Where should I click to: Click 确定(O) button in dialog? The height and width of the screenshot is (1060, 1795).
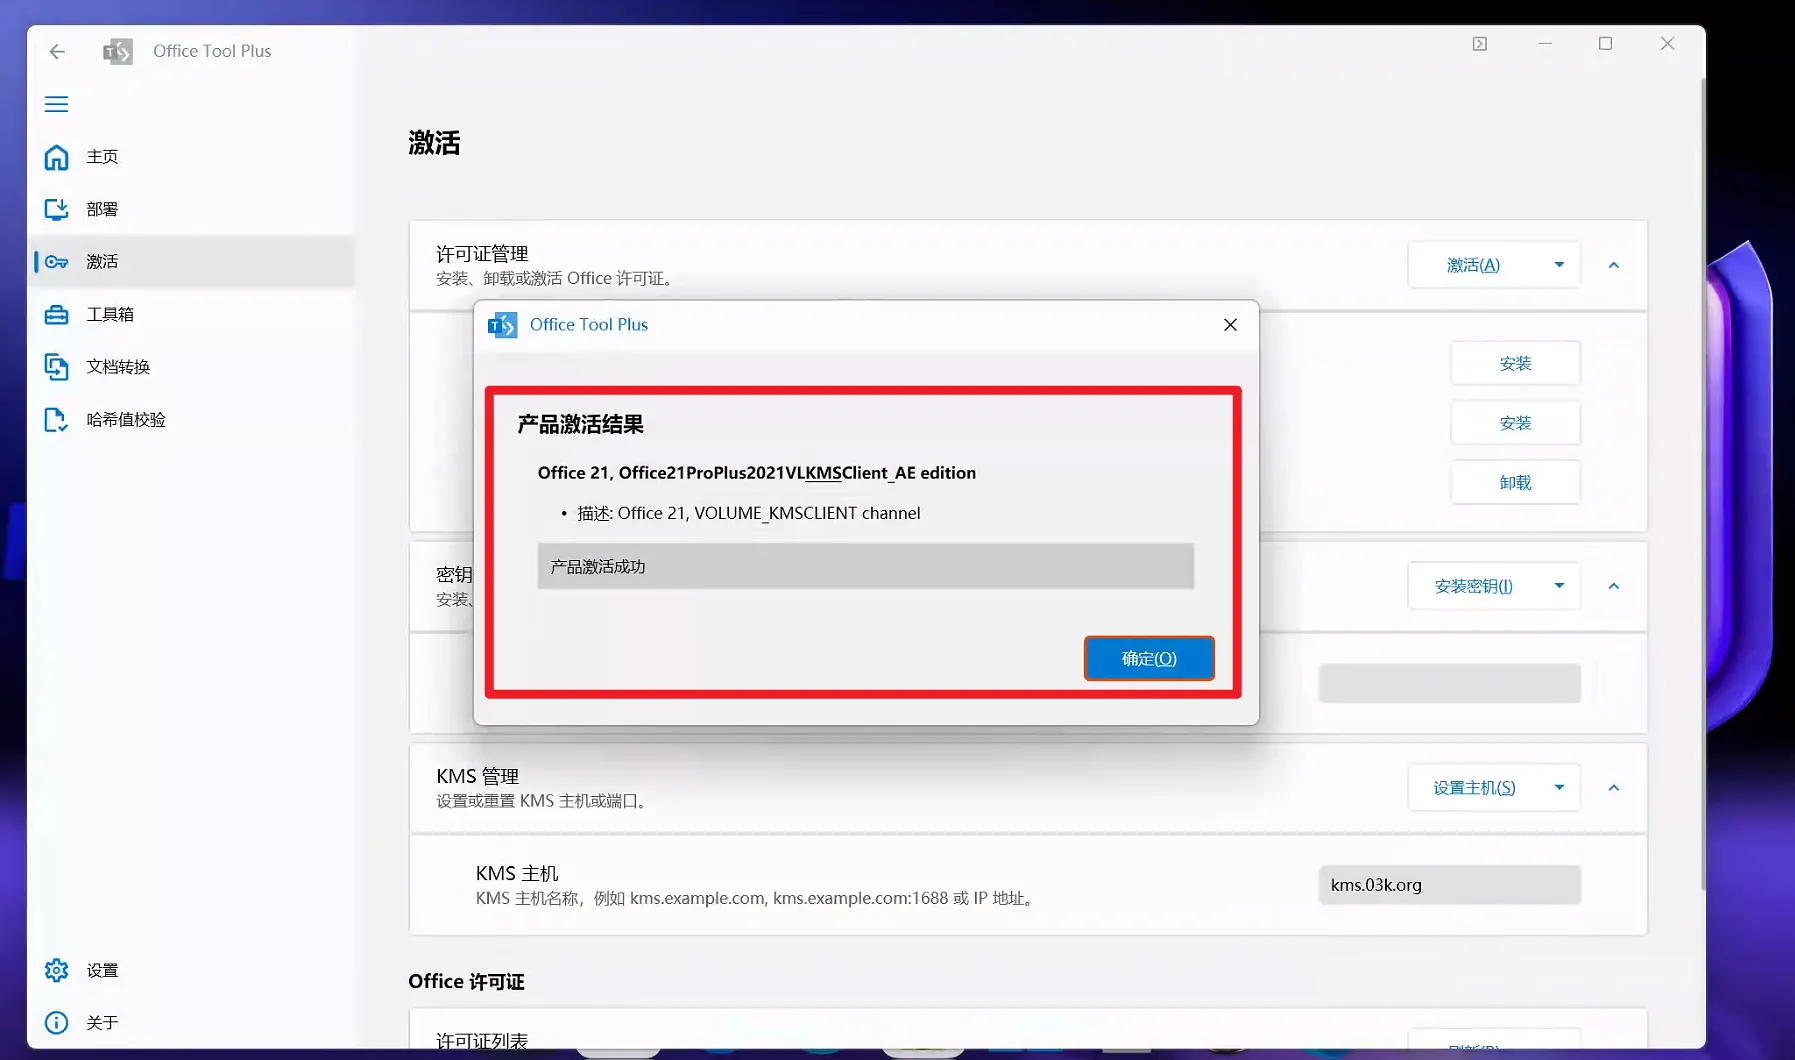(1149, 658)
